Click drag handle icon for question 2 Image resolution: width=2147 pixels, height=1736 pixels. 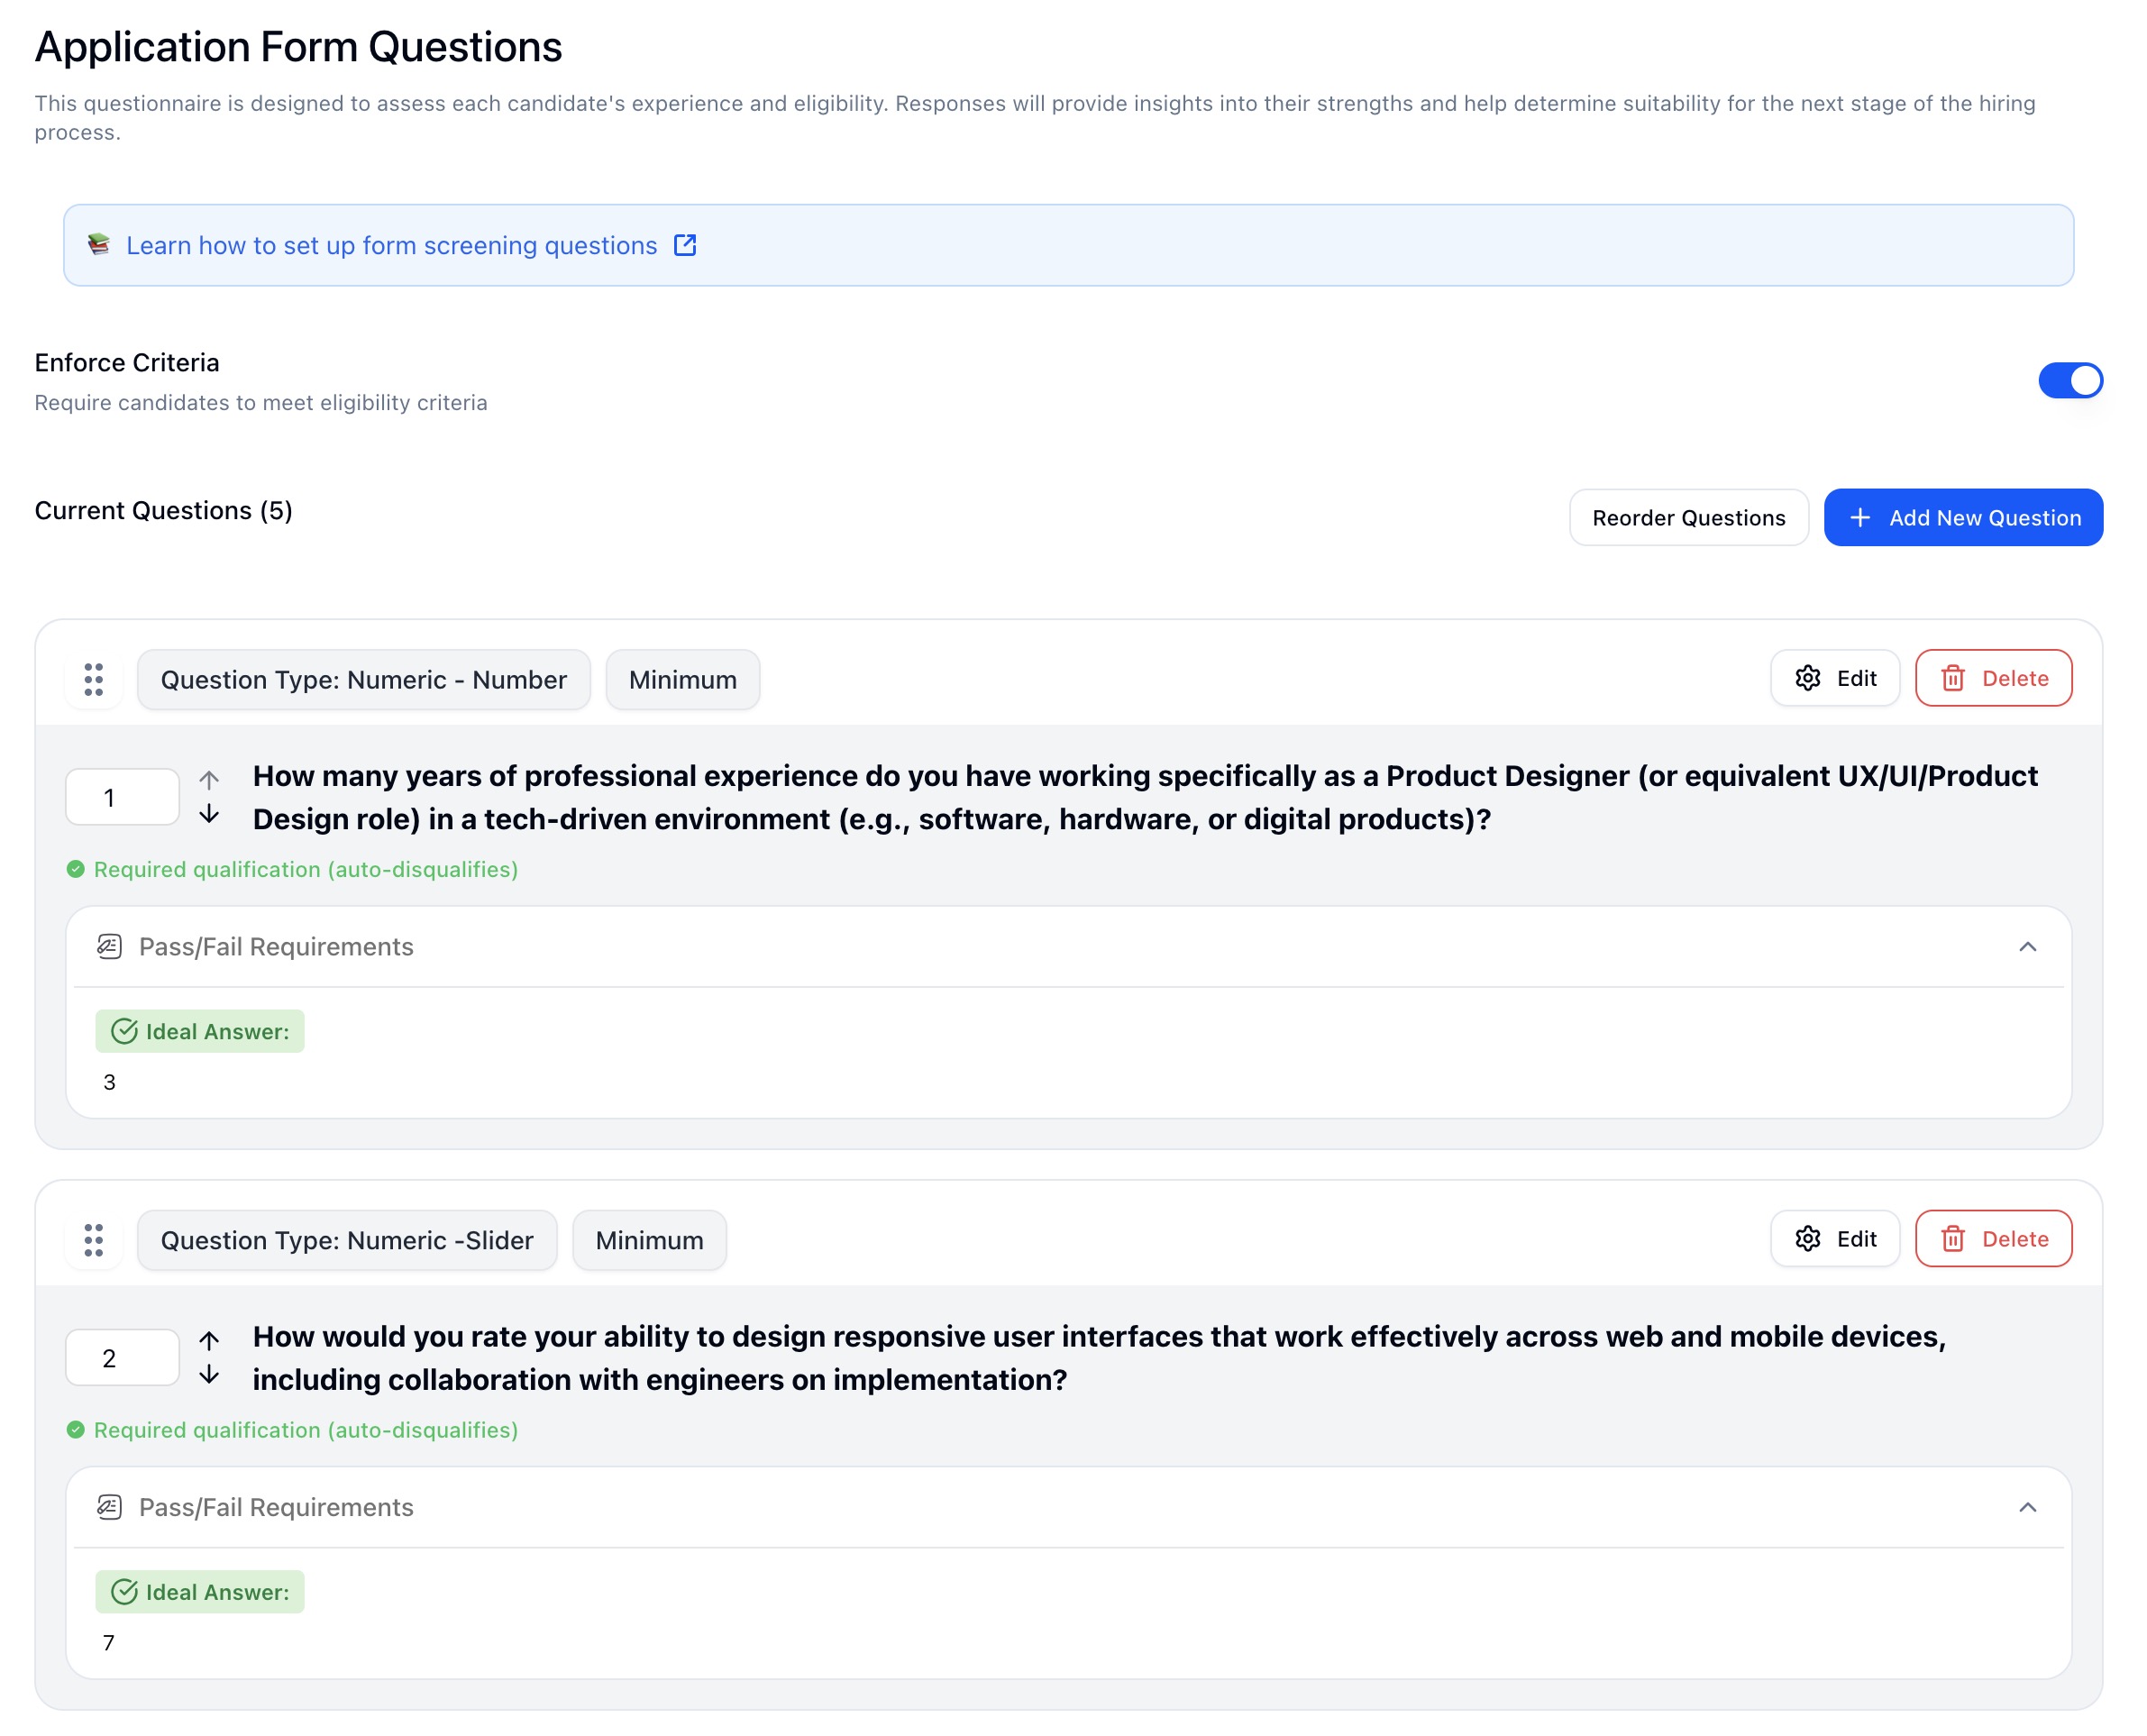93,1240
